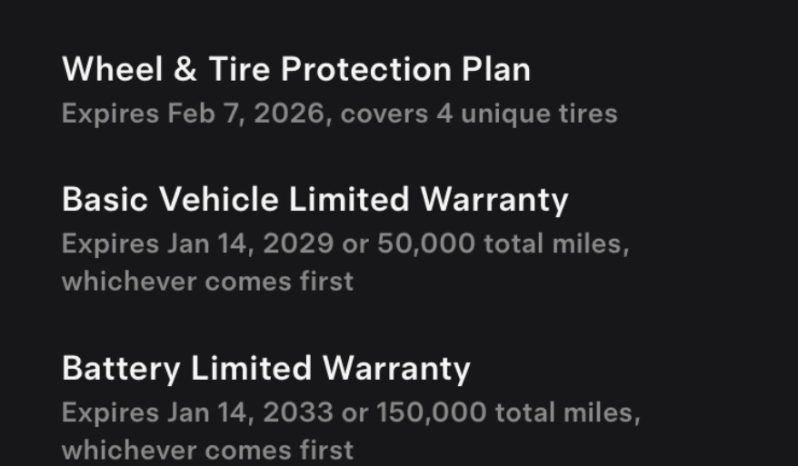Click the 'Expires Jan 14, 2029' detail line
This screenshot has height=466, width=798.
pyautogui.click(x=197, y=244)
